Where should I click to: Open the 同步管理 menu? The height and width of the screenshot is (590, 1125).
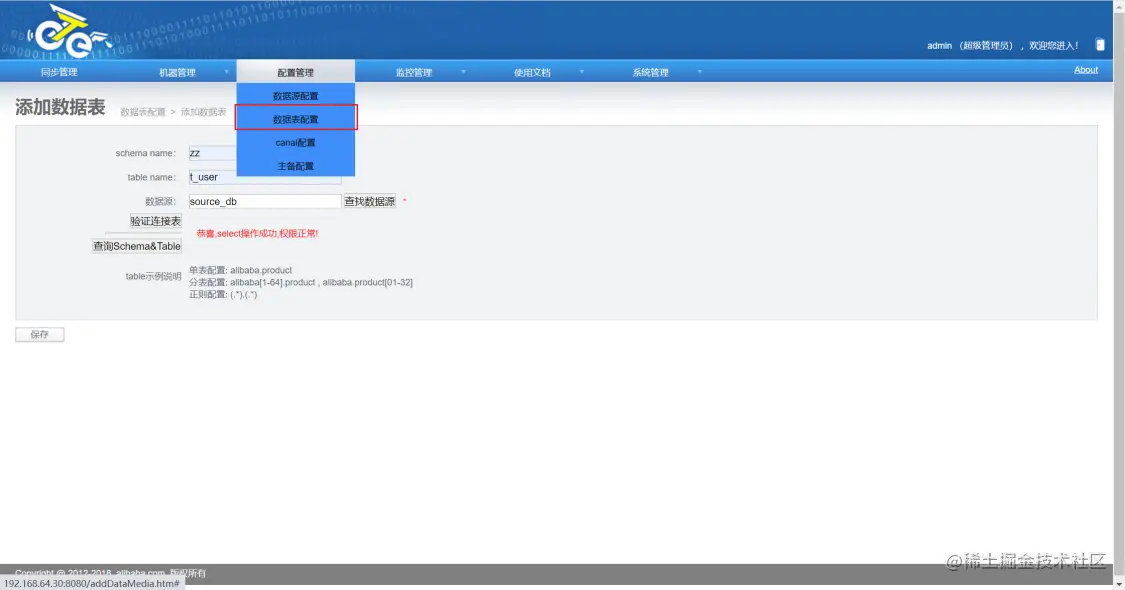[x=59, y=72]
